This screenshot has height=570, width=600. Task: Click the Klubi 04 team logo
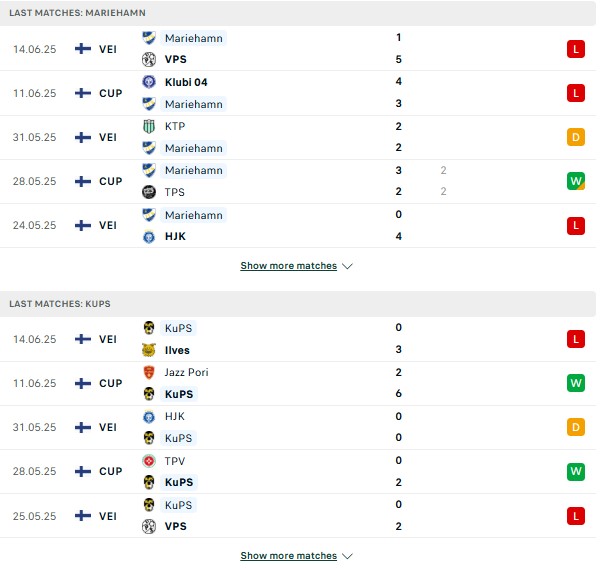point(149,82)
